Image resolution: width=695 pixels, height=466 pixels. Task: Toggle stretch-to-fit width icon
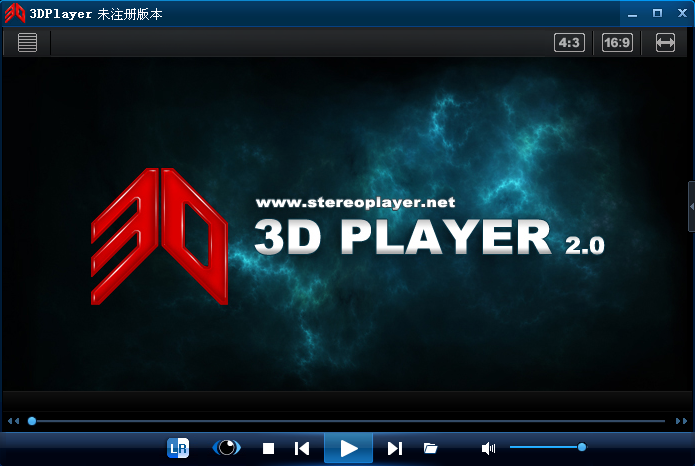(665, 43)
